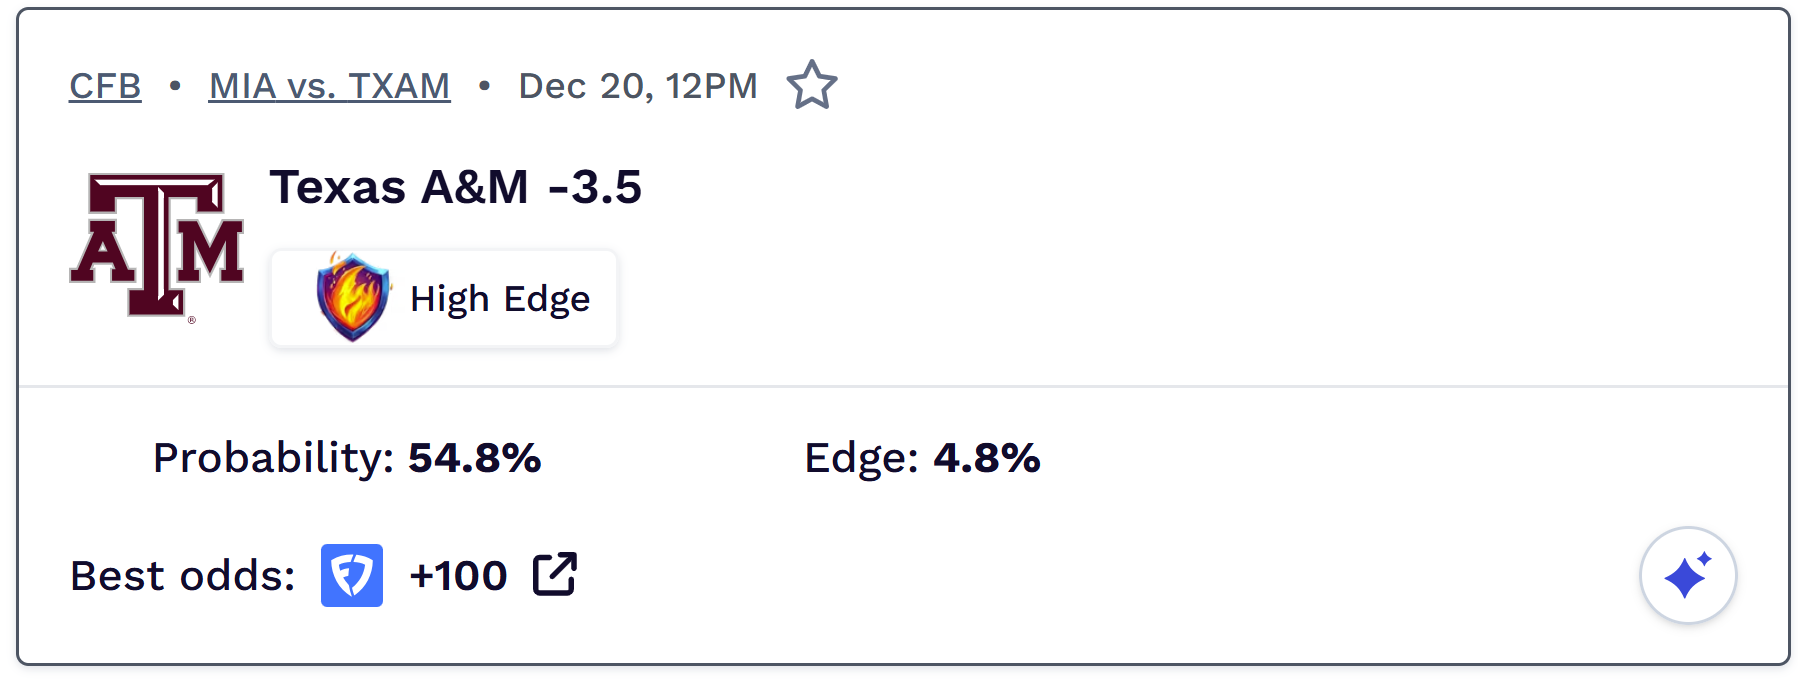Click the +100 best odds value
The width and height of the screenshot is (1798, 680).
(458, 576)
